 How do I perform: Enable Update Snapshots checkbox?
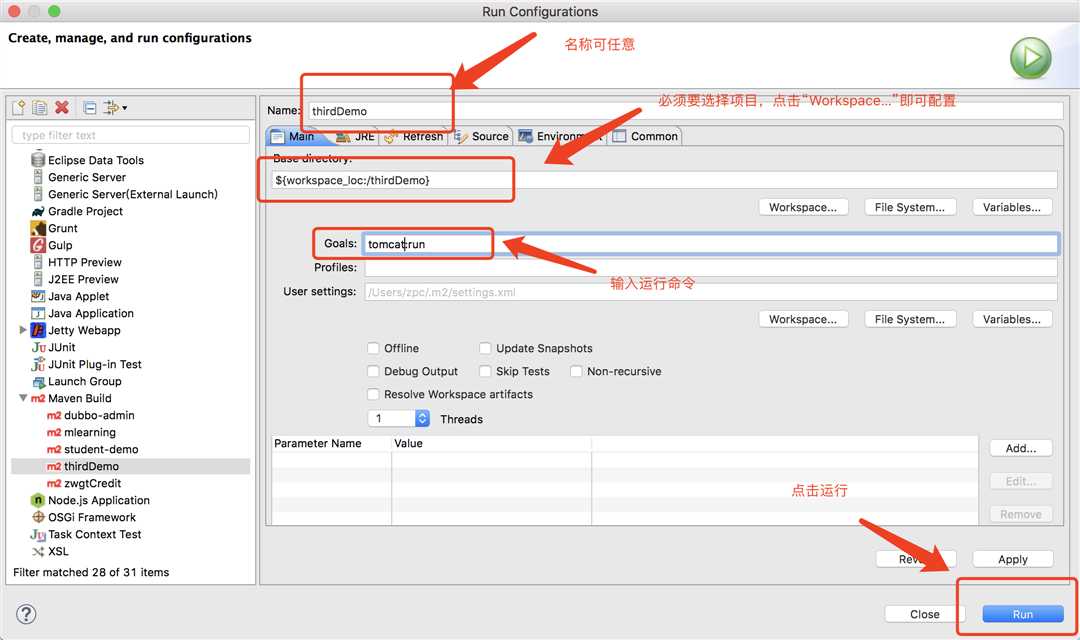click(x=485, y=348)
